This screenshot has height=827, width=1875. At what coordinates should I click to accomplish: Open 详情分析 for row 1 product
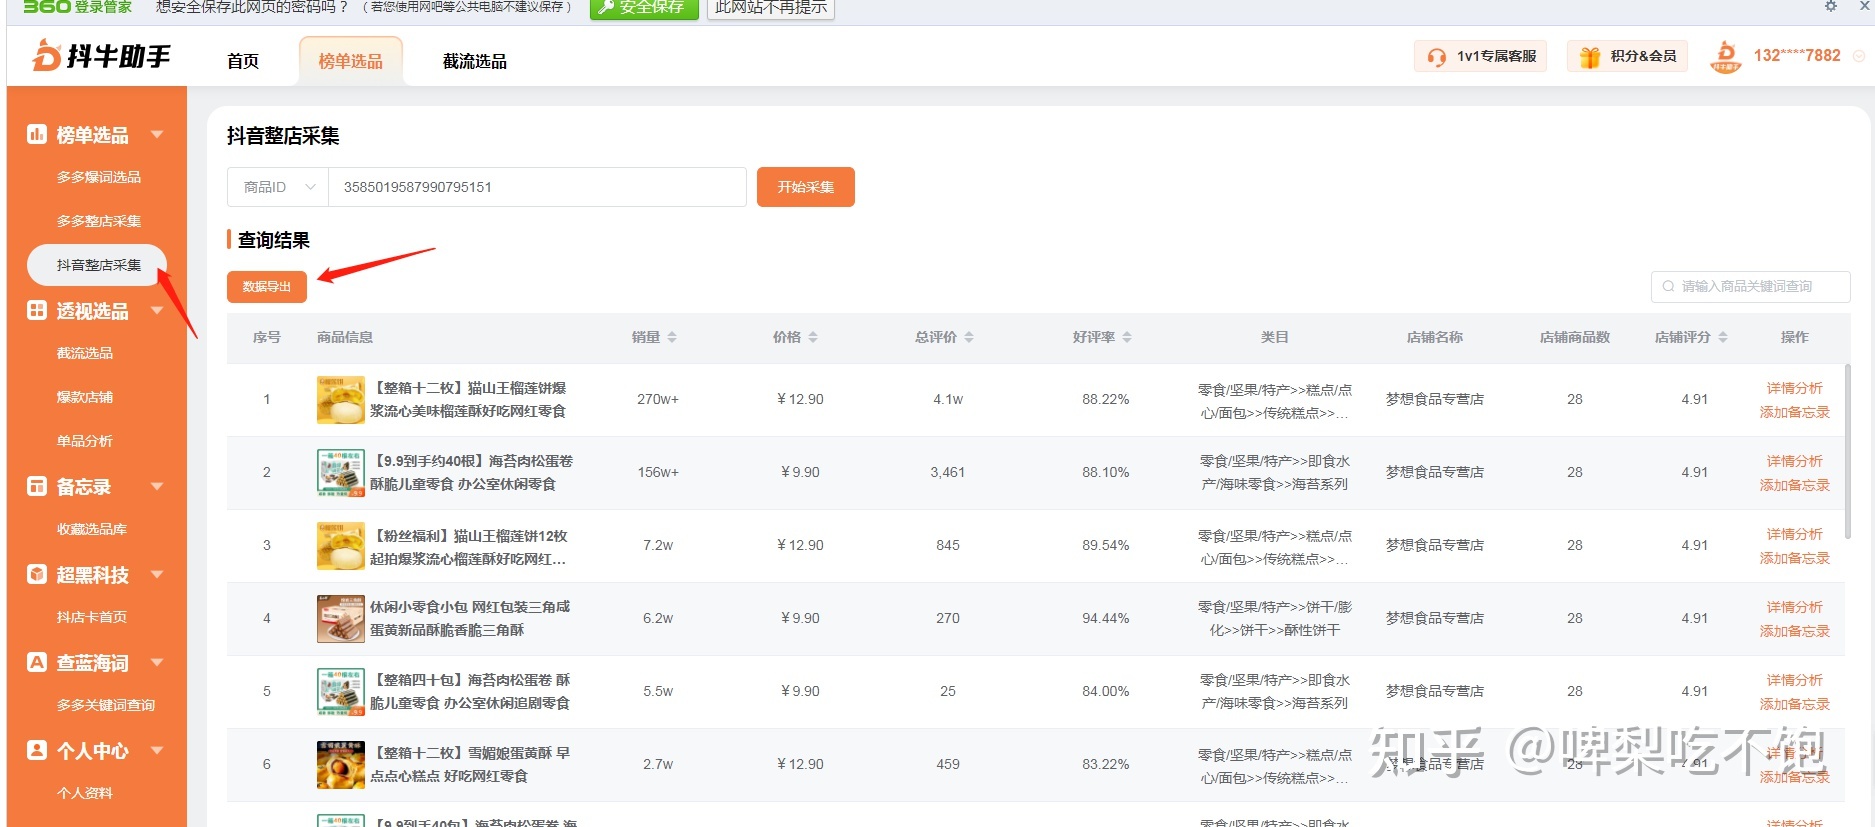1795,388
